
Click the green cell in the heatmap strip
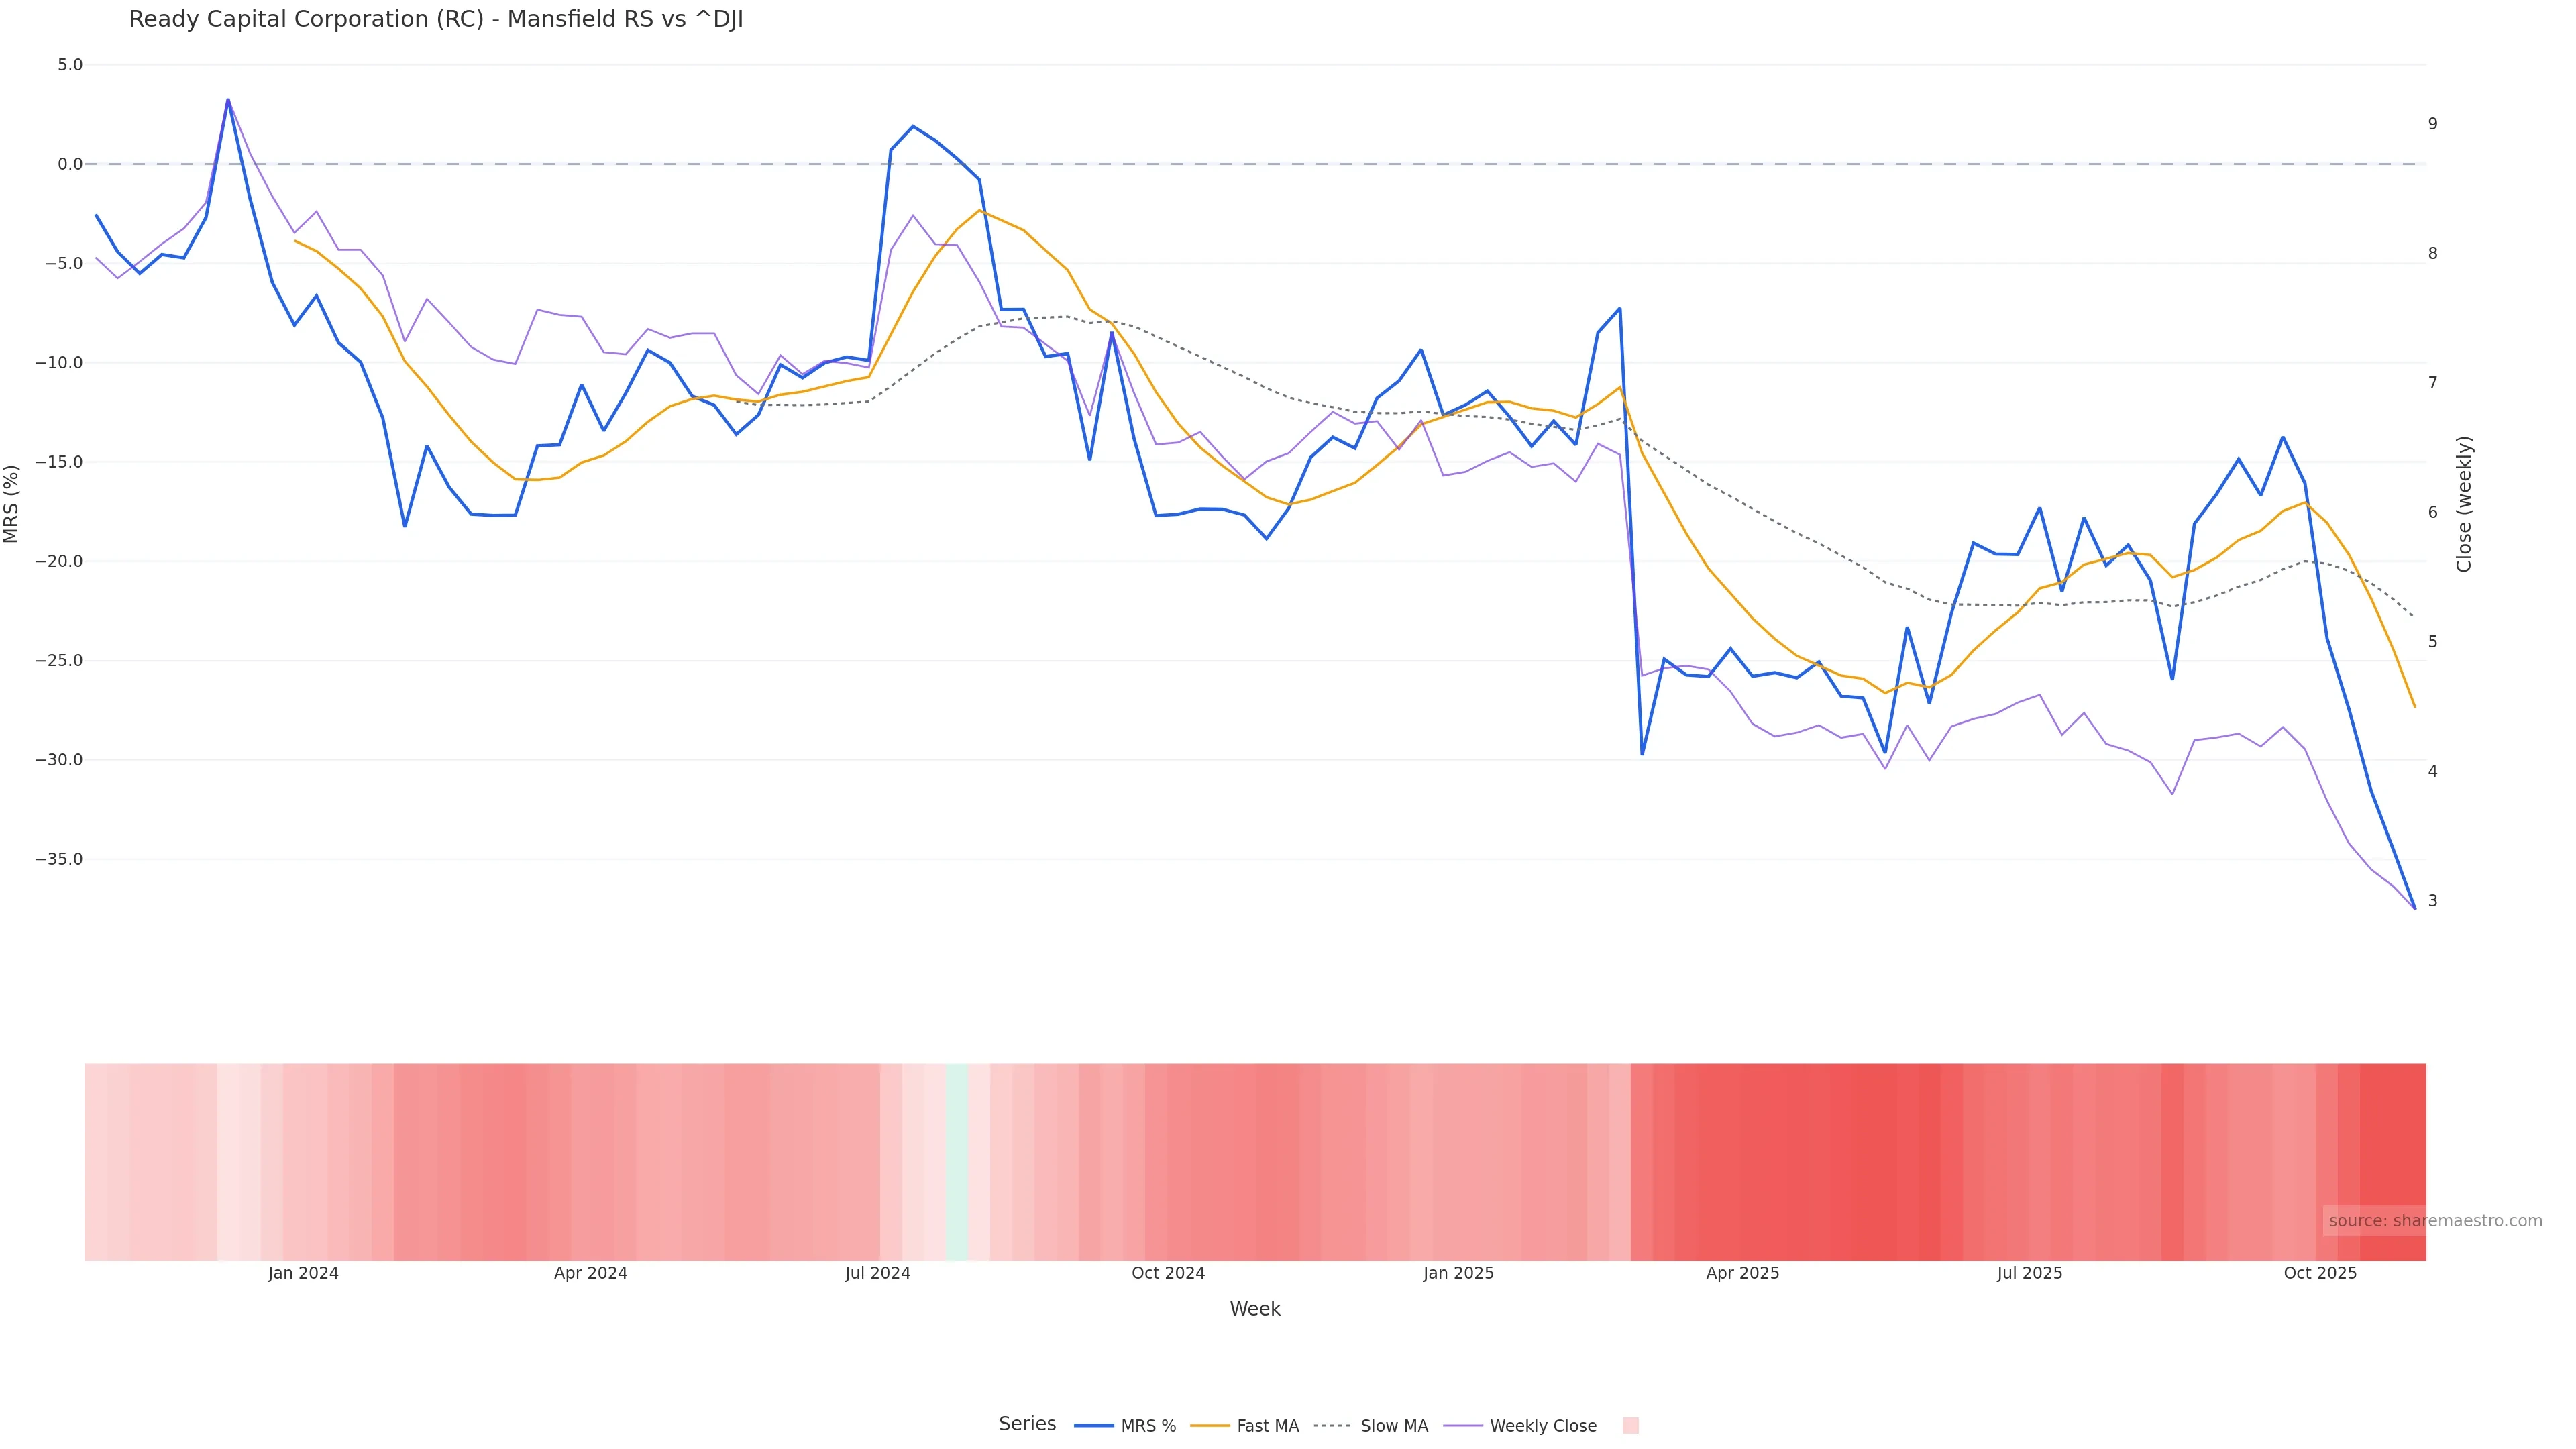tap(957, 1161)
